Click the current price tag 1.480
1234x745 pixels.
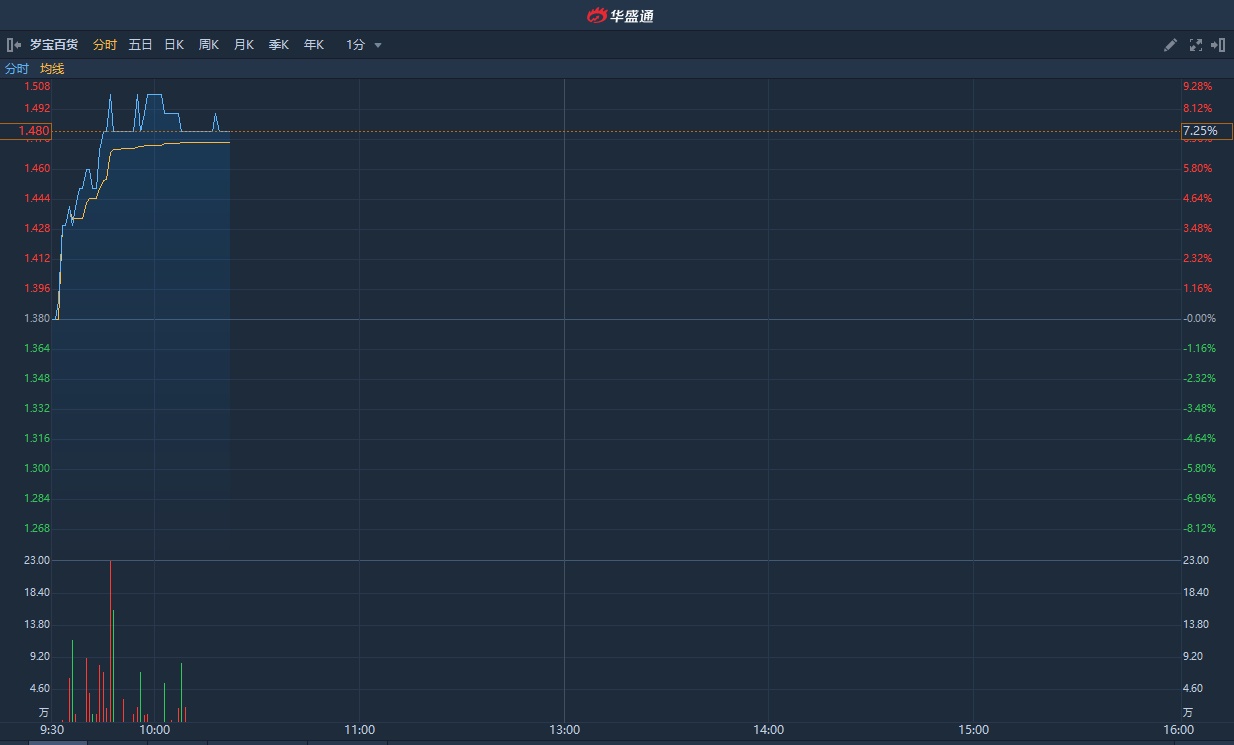(x=26, y=131)
